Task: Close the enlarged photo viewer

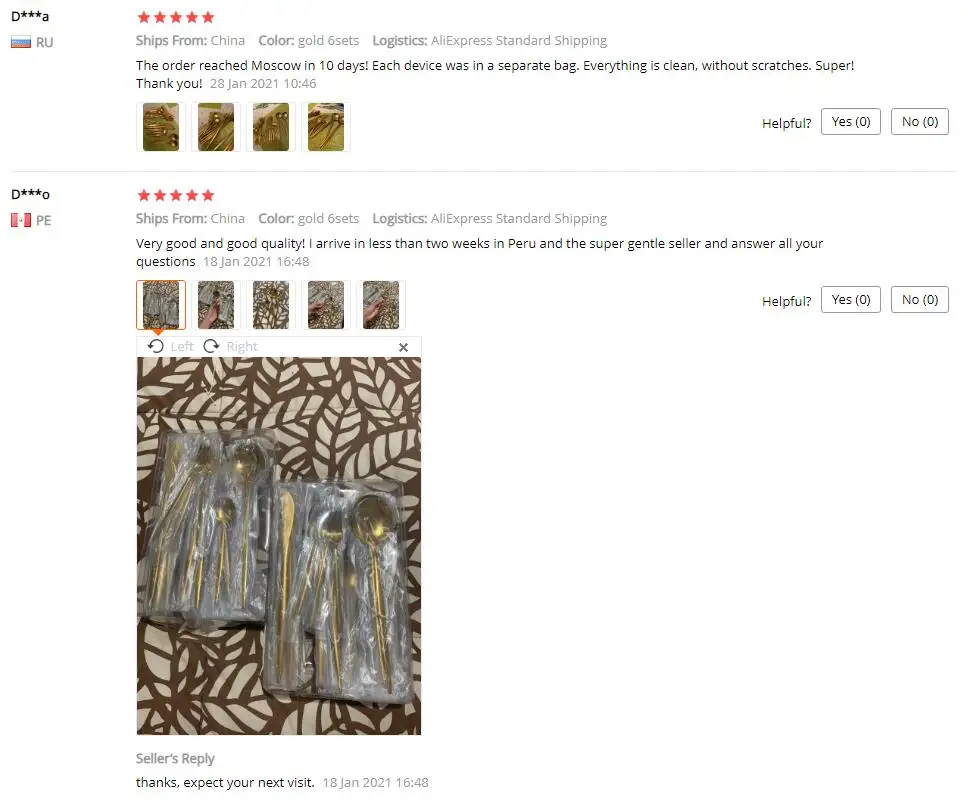Action: 403,348
